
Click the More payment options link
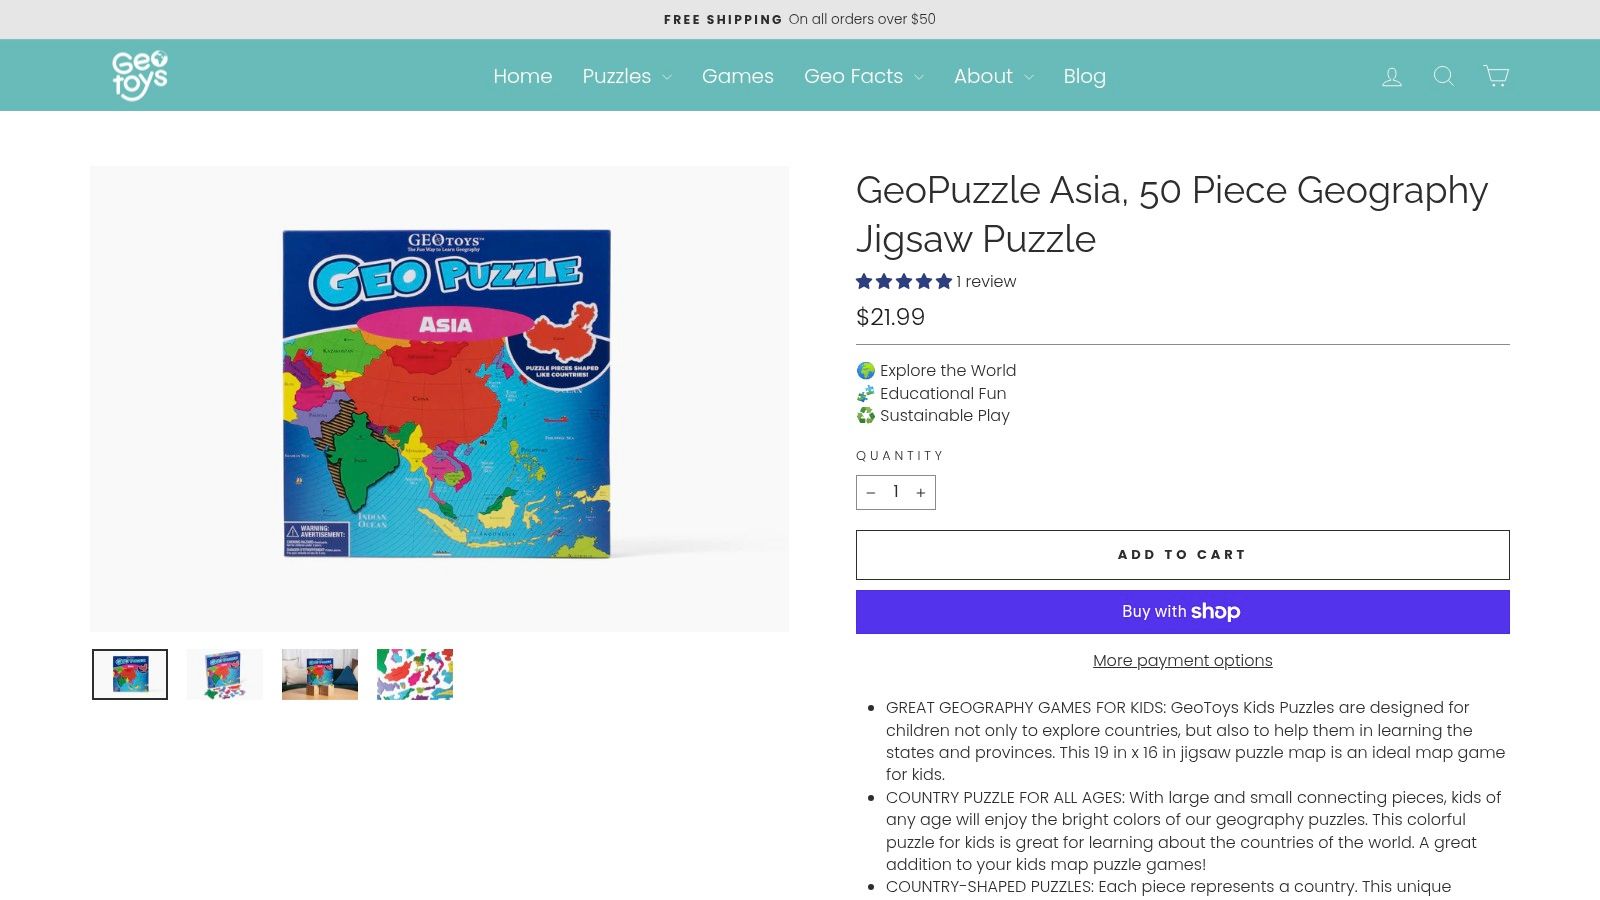tap(1182, 660)
